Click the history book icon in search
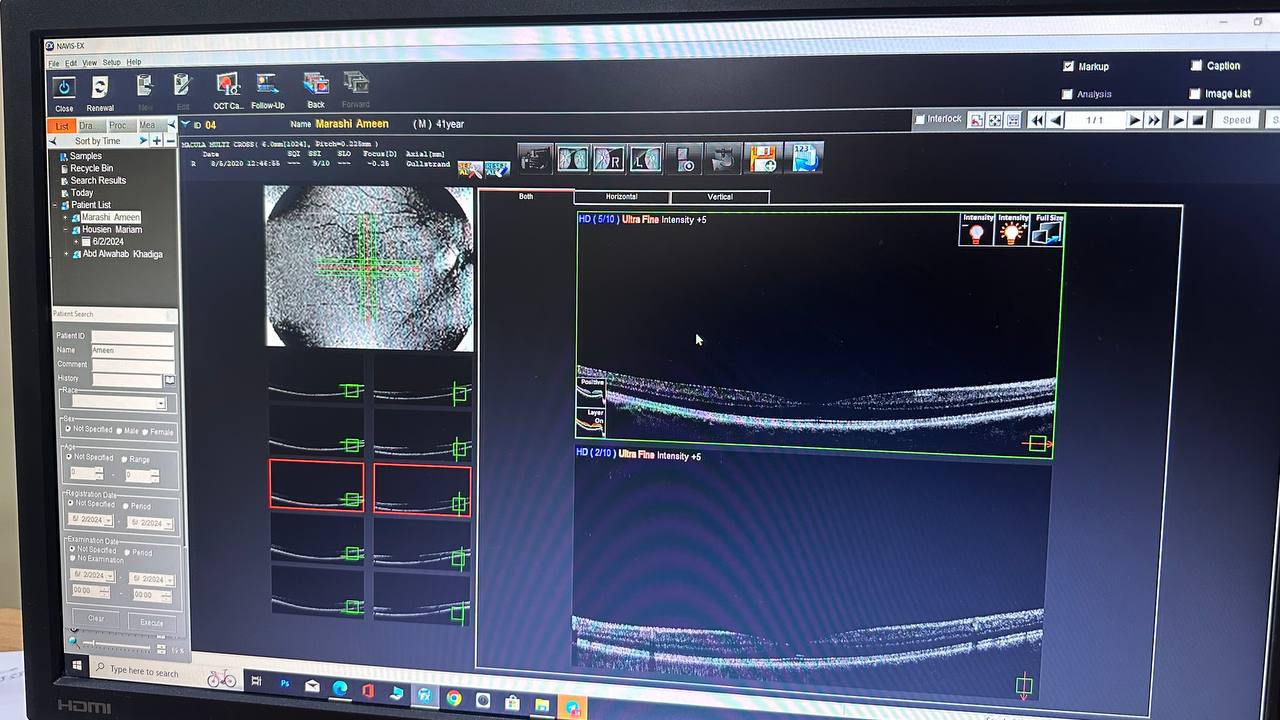 point(170,380)
